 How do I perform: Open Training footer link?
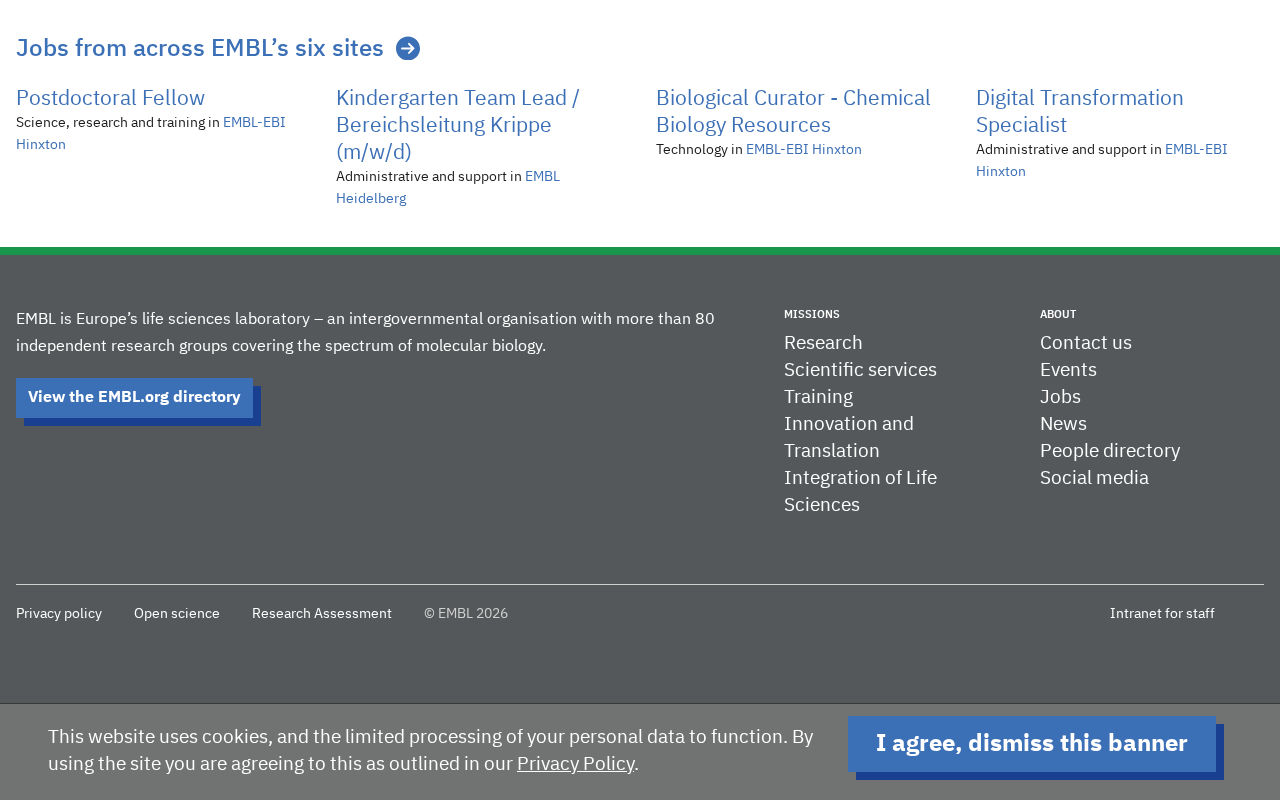tap(818, 397)
